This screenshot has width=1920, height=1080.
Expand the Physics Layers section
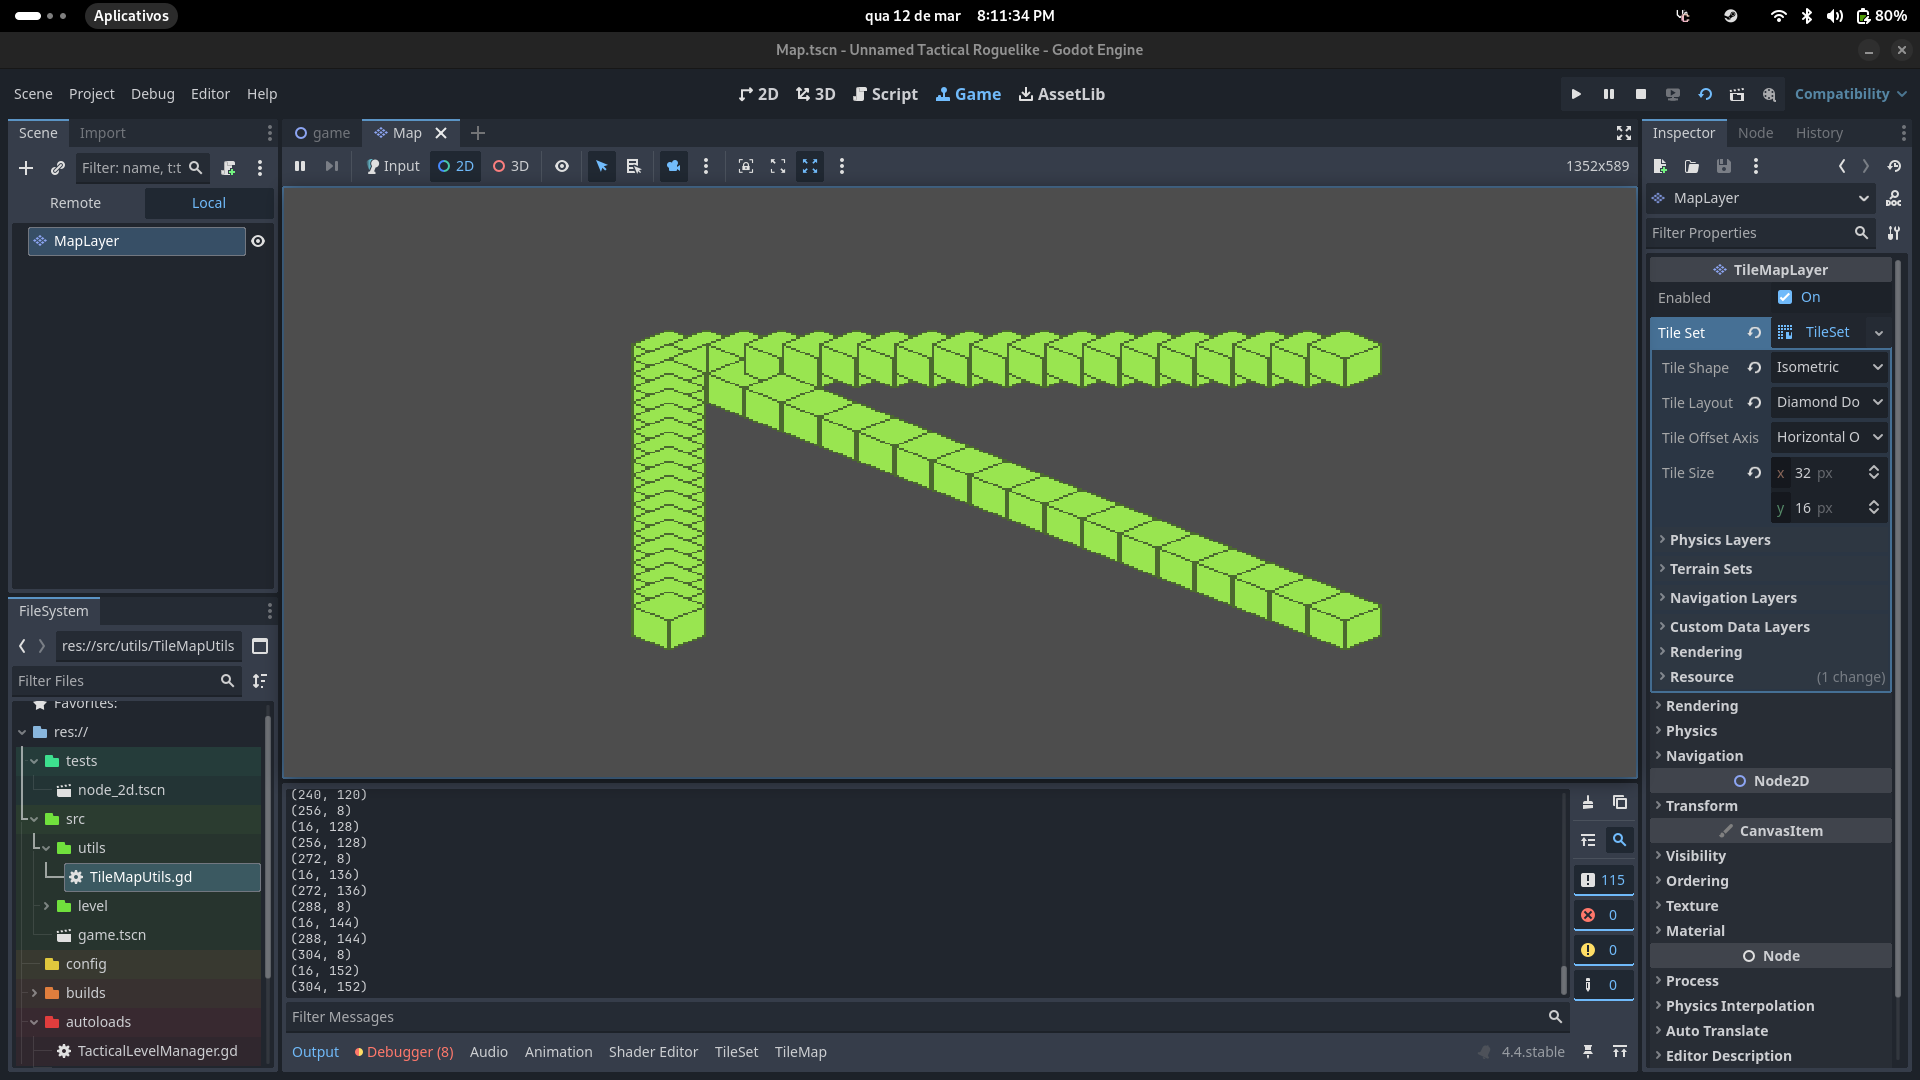tap(1719, 540)
